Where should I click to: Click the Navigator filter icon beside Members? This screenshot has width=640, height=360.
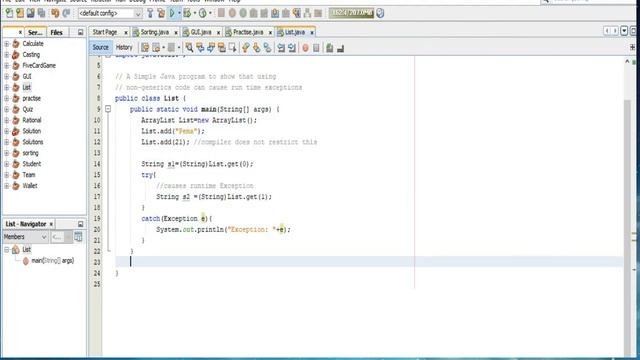coord(78,237)
